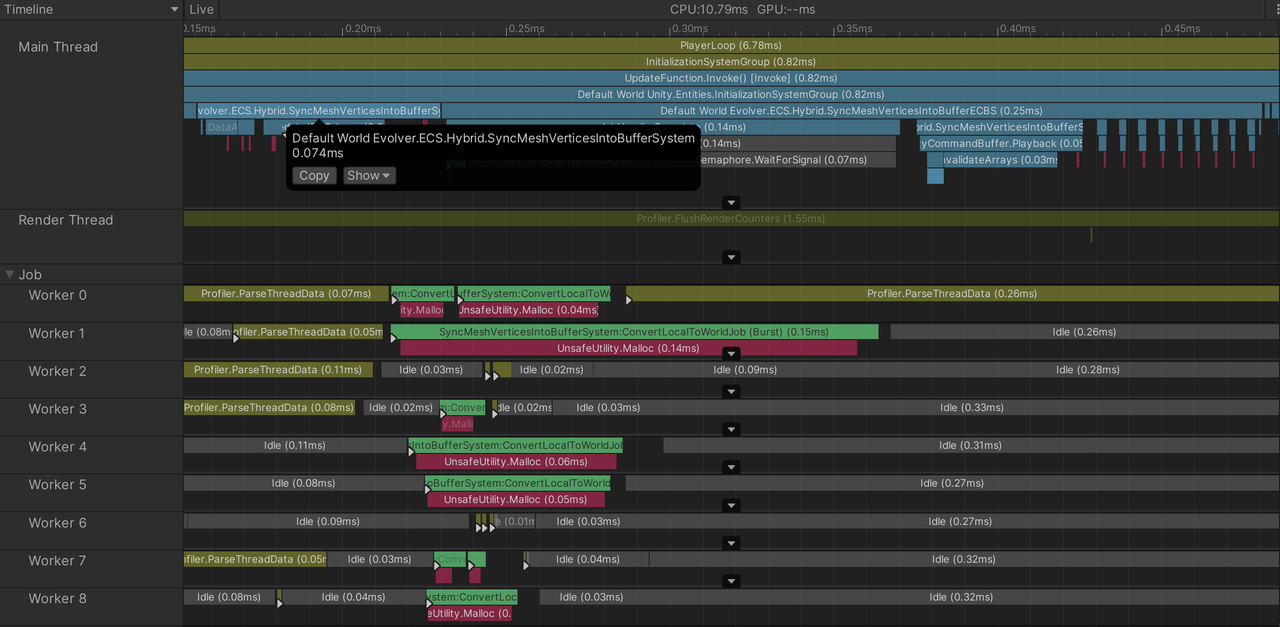Select the Profiler.FlushRenderCounters sample on Render Thread
The image size is (1280, 627).
(x=731, y=216)
